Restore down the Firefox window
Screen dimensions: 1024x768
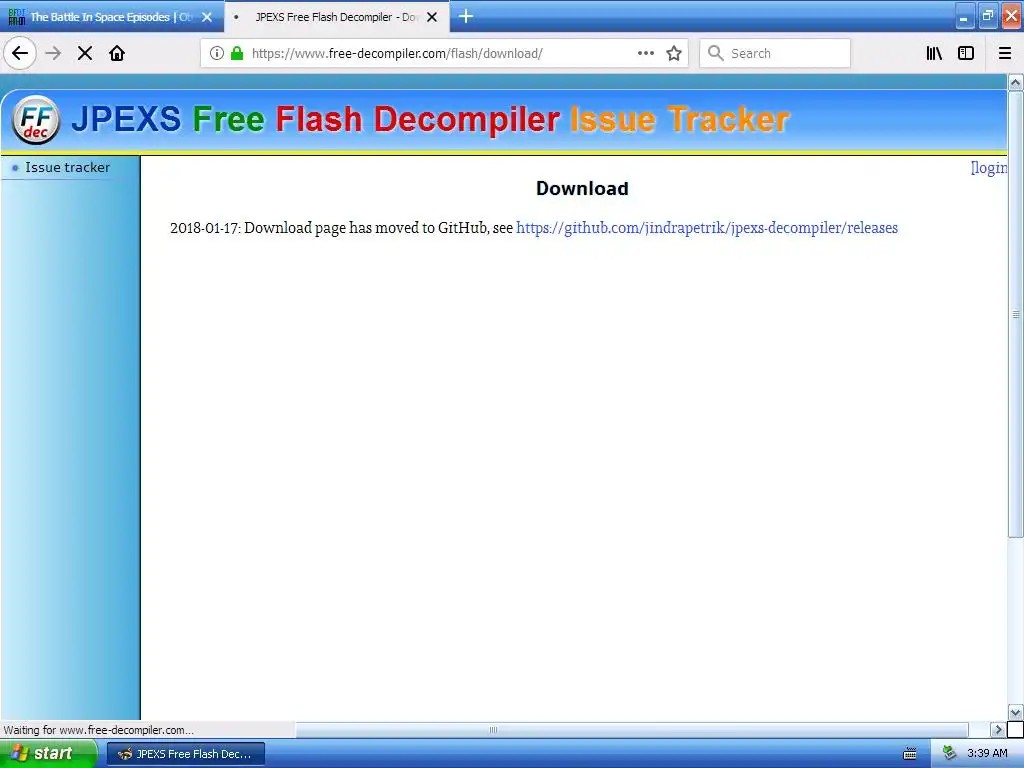[x=987, y=16]
